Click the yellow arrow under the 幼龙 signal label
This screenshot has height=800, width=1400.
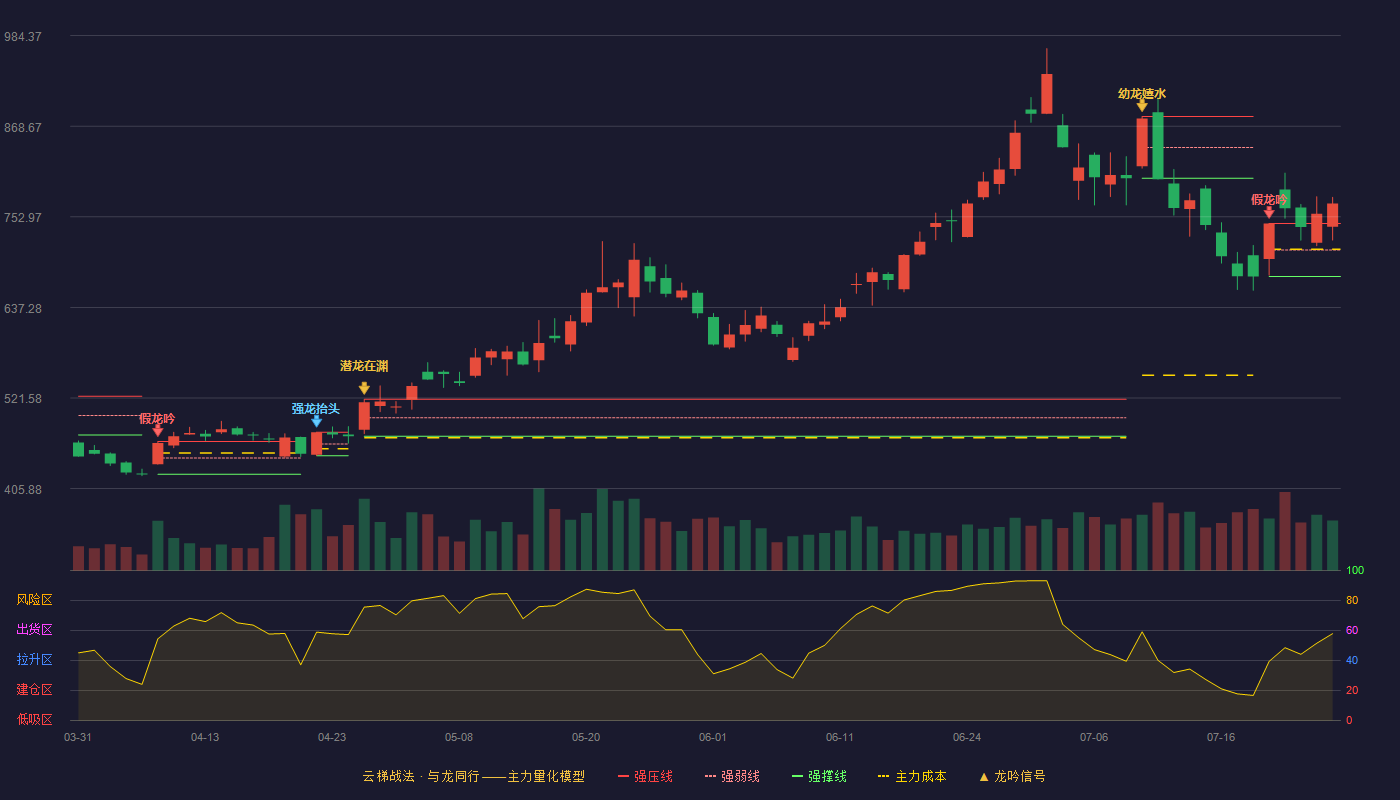[x=1142, y=105]
